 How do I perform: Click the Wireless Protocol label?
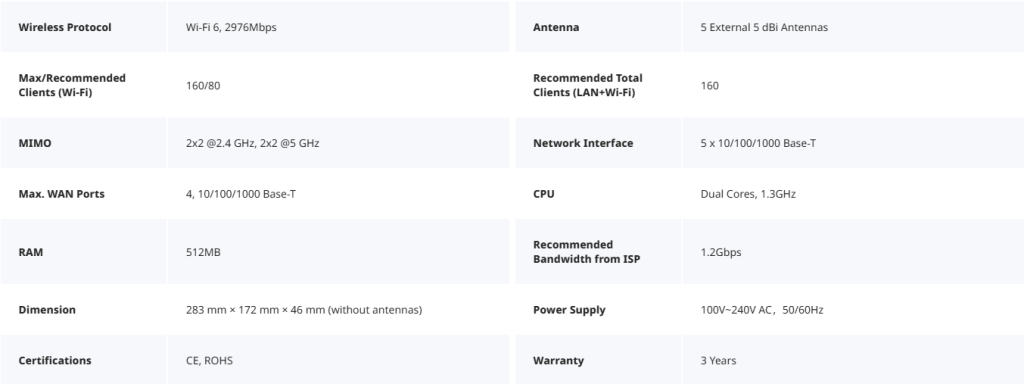point(65,27)
